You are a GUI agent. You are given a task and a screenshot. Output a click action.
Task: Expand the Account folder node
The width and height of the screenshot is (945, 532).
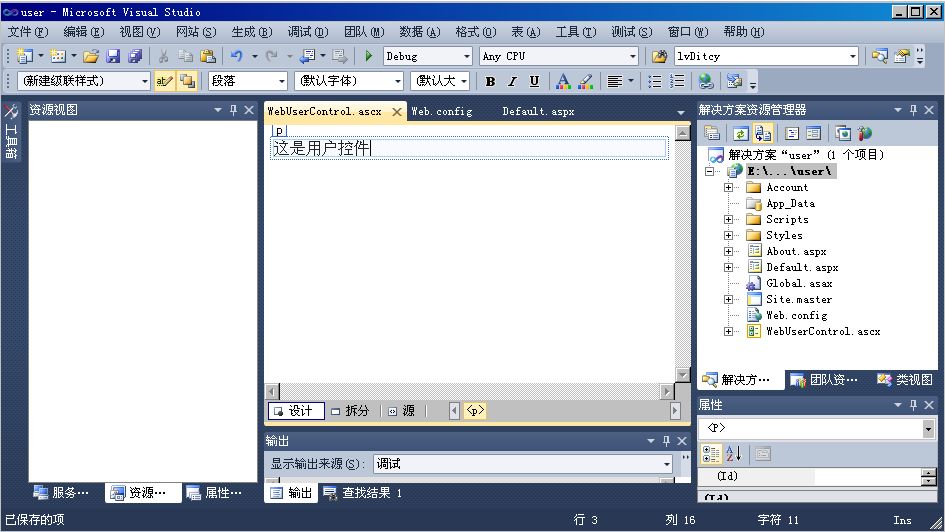coord(729,187)
